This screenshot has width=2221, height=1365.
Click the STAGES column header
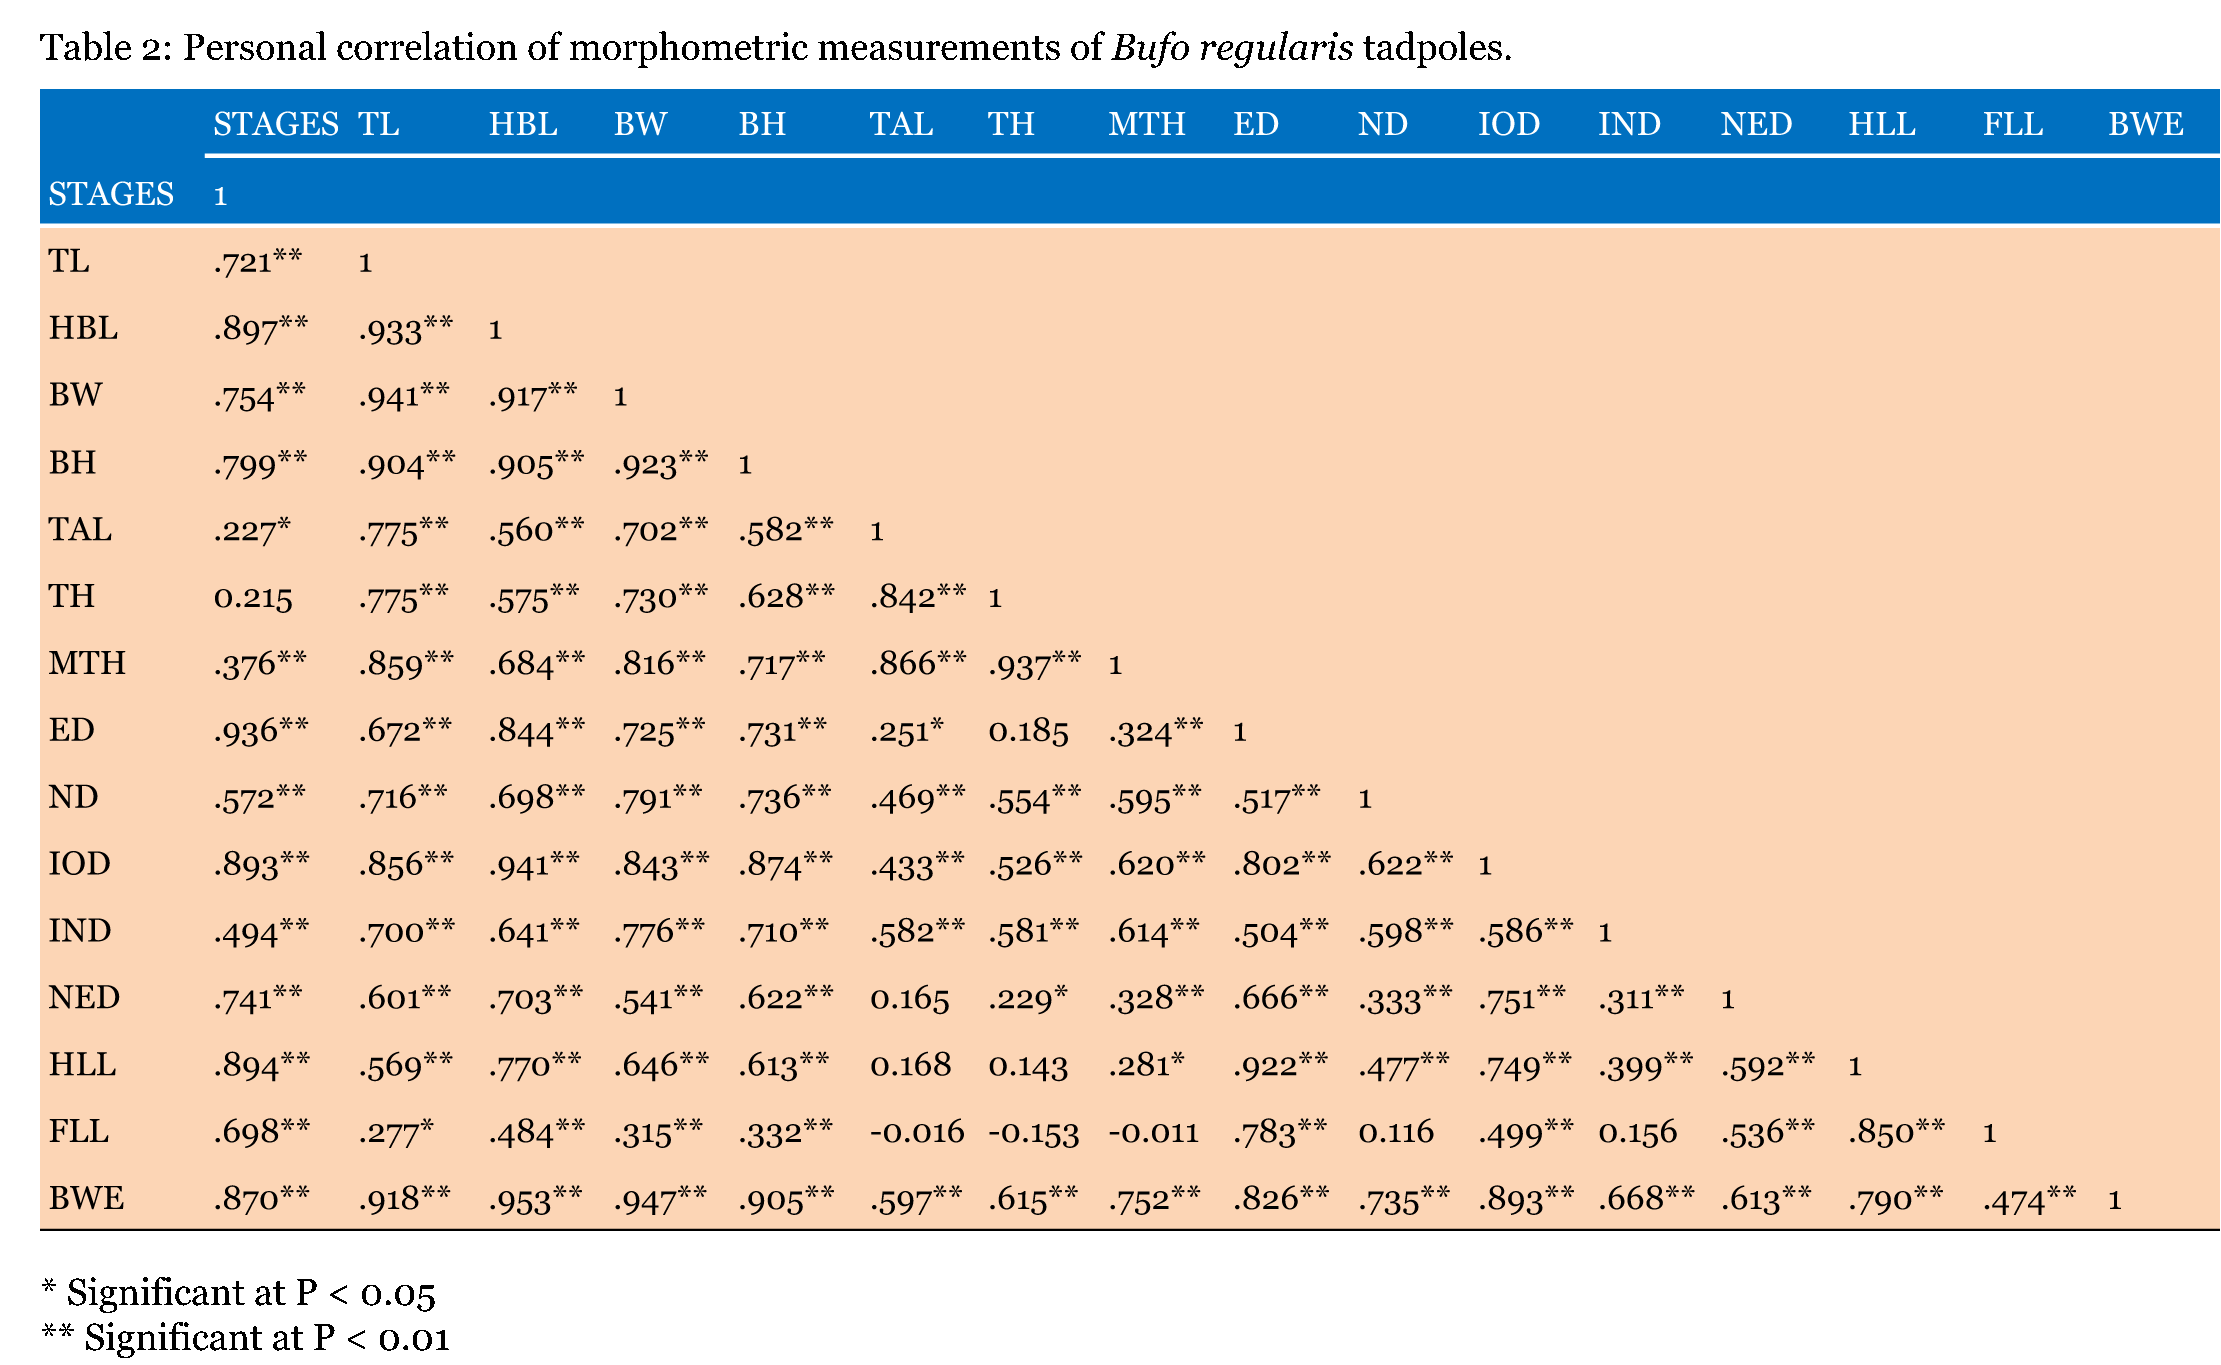[x=275, y=124]
